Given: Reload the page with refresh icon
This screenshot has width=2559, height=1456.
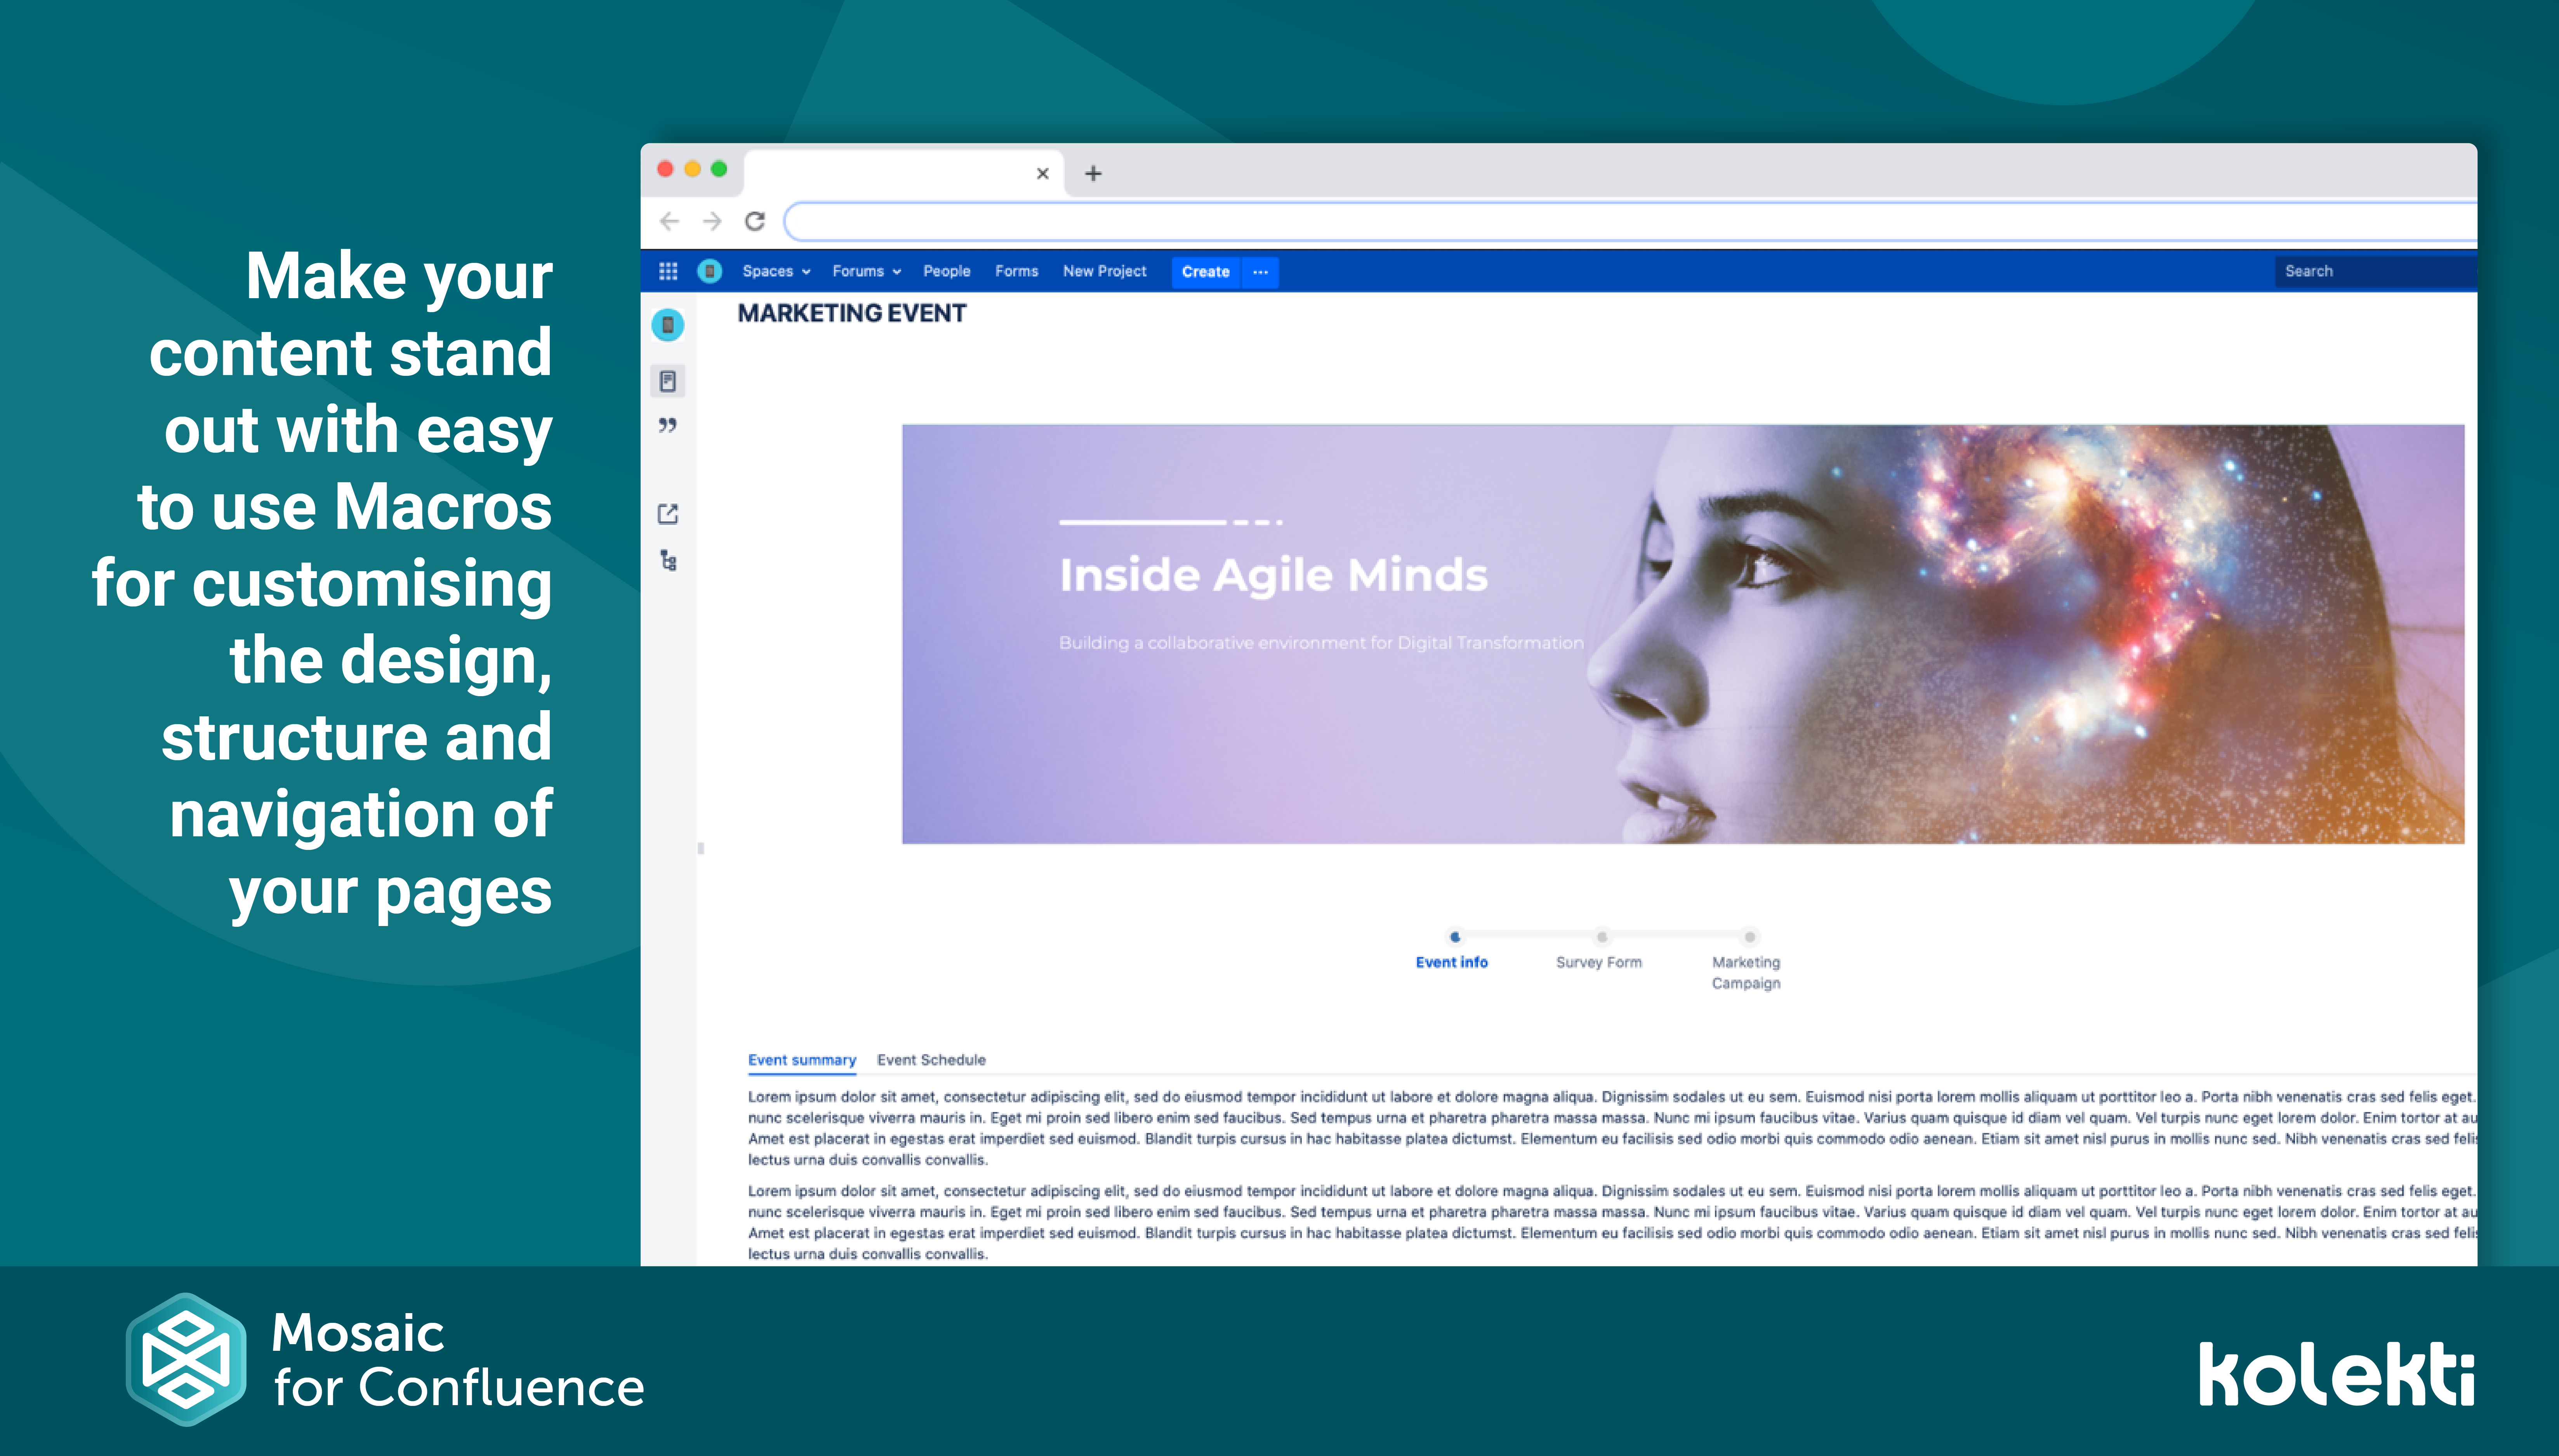Looking at the screenshot, I should pos(755,221).
